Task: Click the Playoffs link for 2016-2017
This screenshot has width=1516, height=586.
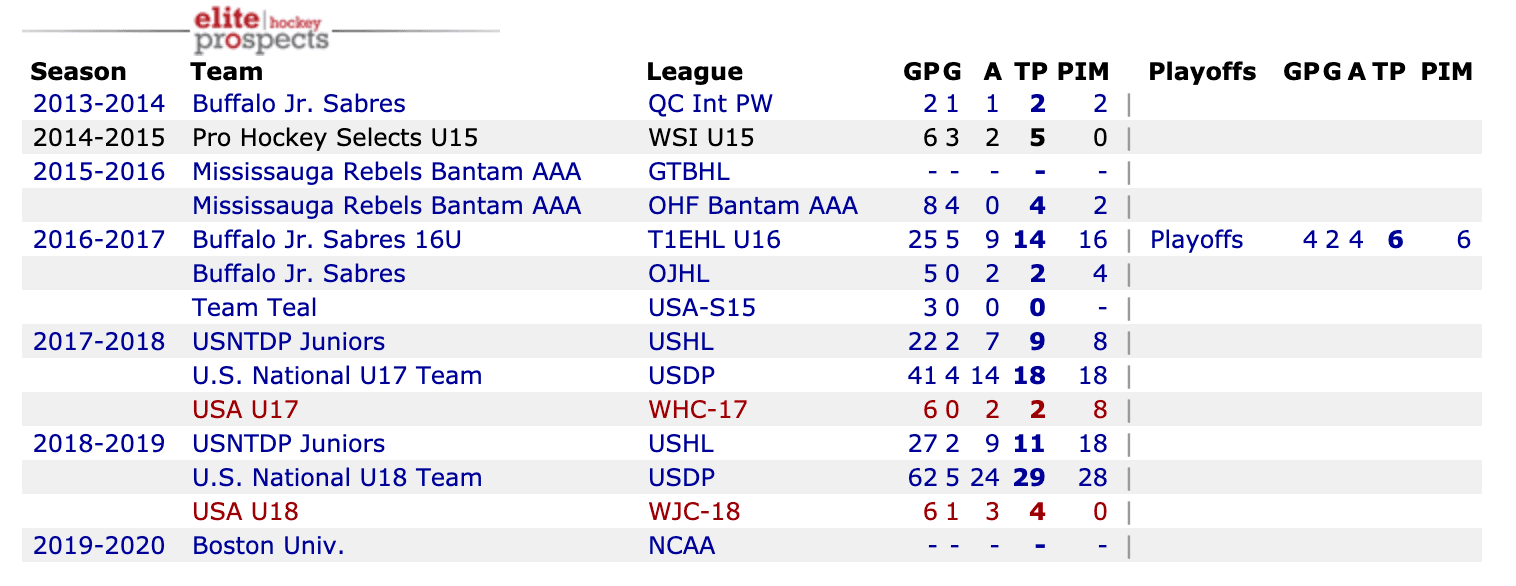Action: pos(1196,240)
